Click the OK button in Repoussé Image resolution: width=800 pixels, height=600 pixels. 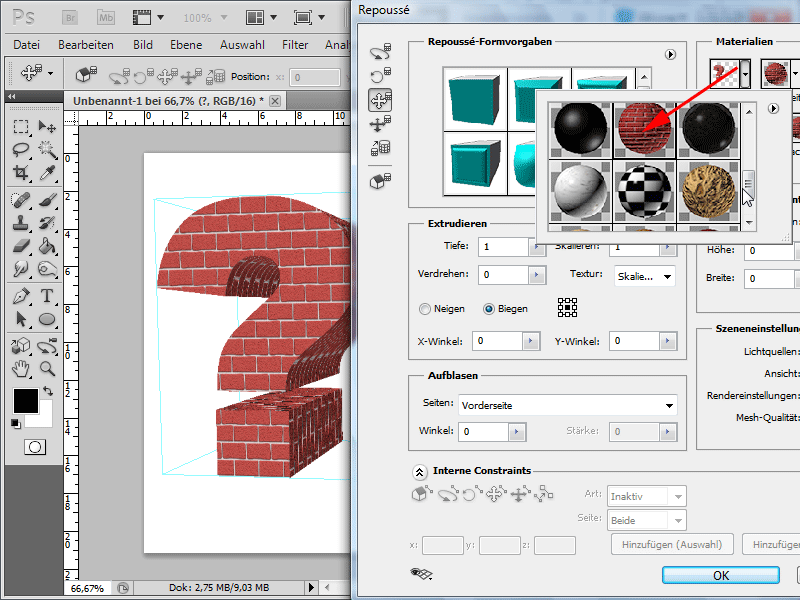pos(720,576)
